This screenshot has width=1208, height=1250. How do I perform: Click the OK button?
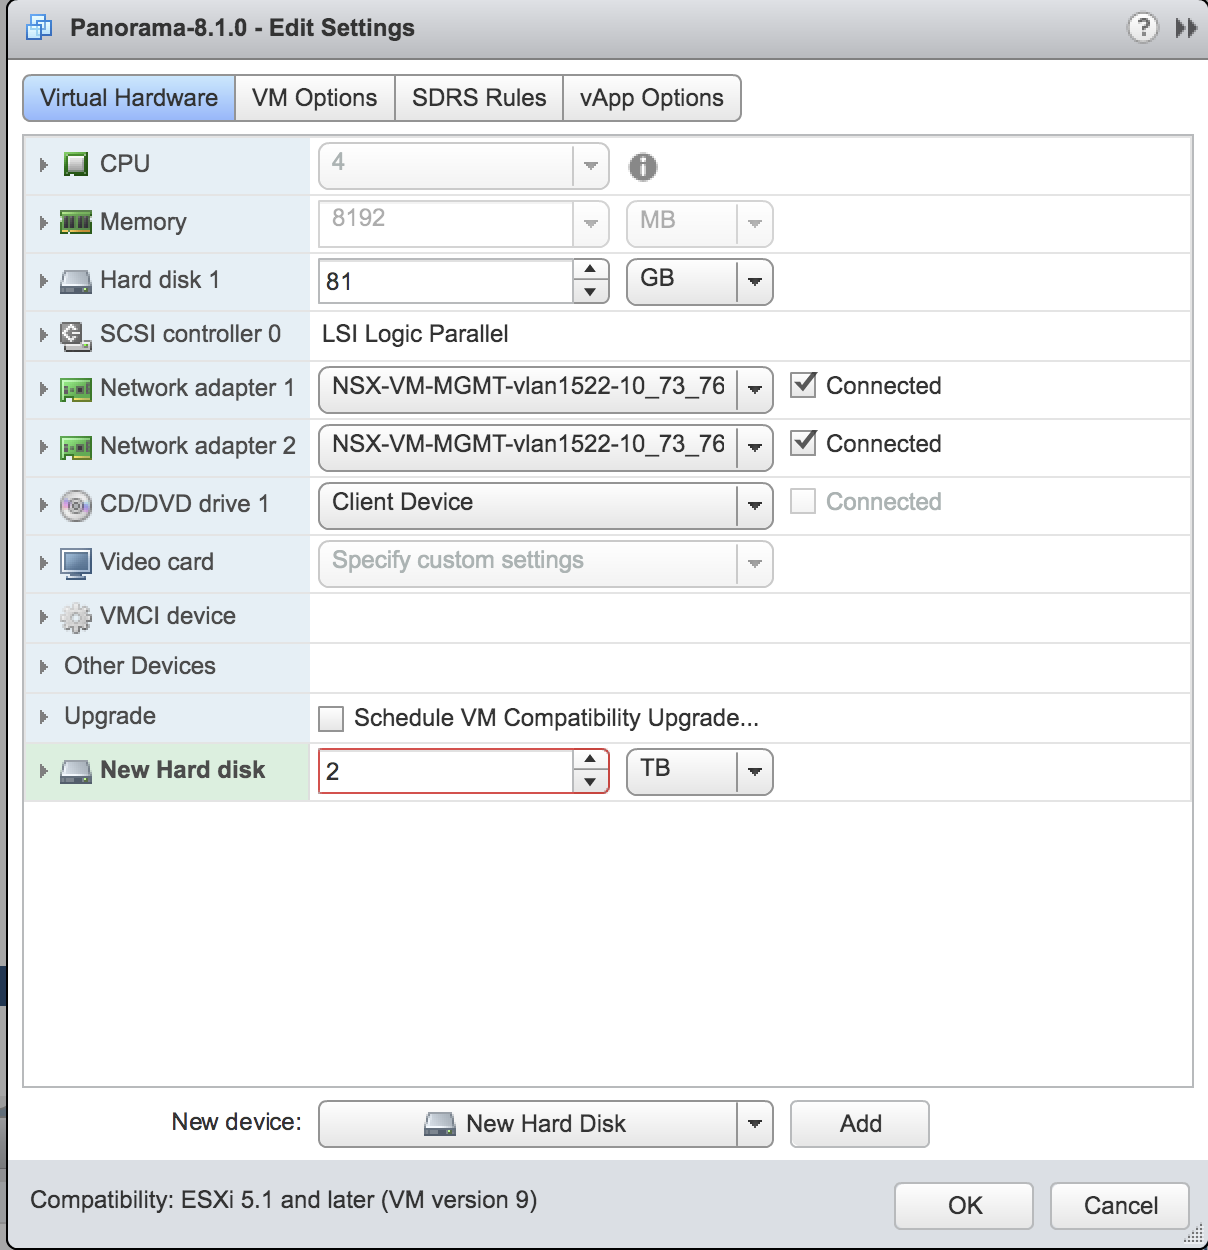(964, 1205)
